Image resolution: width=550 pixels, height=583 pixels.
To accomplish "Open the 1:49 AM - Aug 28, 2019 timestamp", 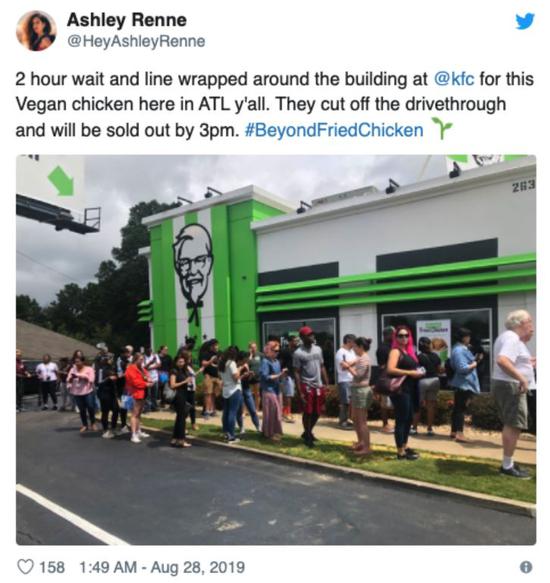I will pyautogui.click(x=162, y=567).
